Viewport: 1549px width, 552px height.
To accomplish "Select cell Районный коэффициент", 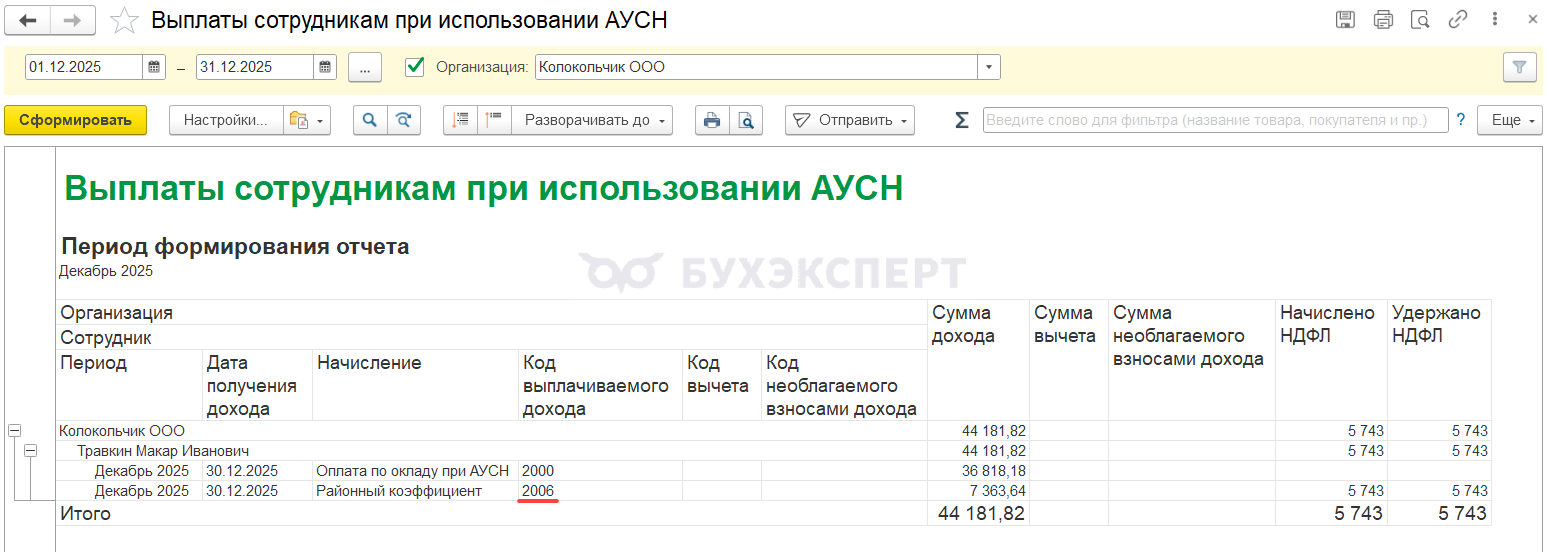I will click(415, 491).
